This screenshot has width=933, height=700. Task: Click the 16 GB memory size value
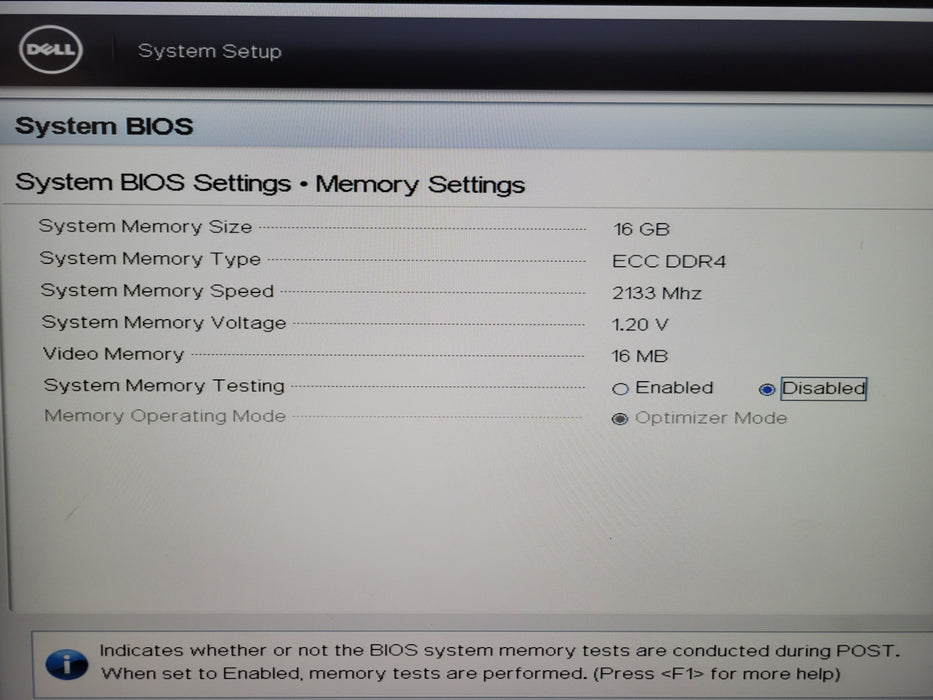pyautogui.click(x=641, y=229)
